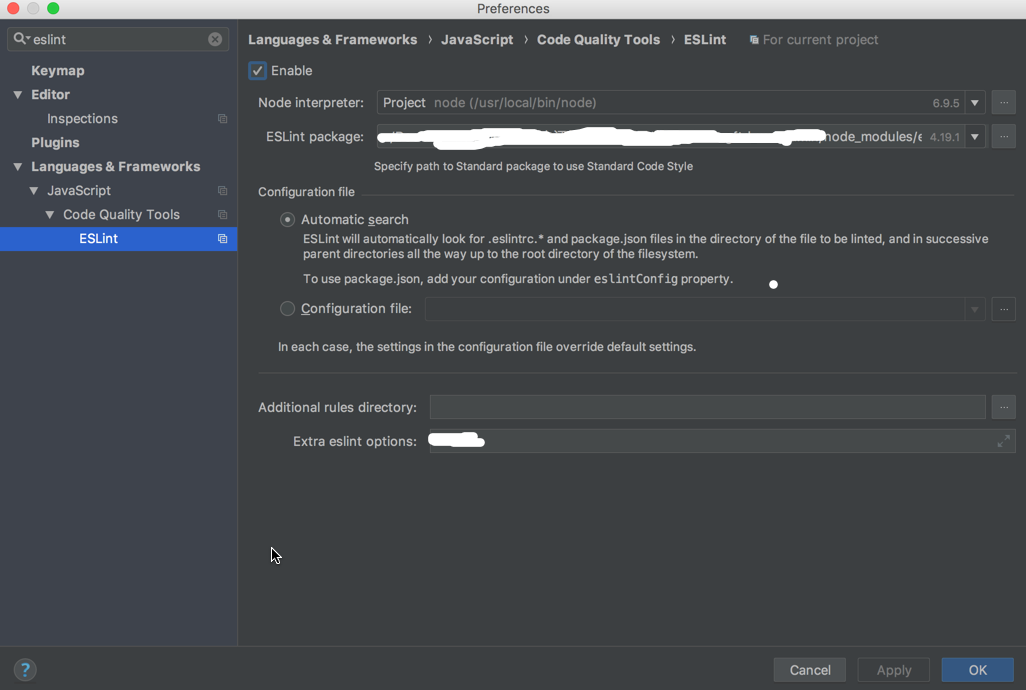Toggle the Enable ESLint checkbox
Screen dimensions: 1026x690
click(257, 71)
